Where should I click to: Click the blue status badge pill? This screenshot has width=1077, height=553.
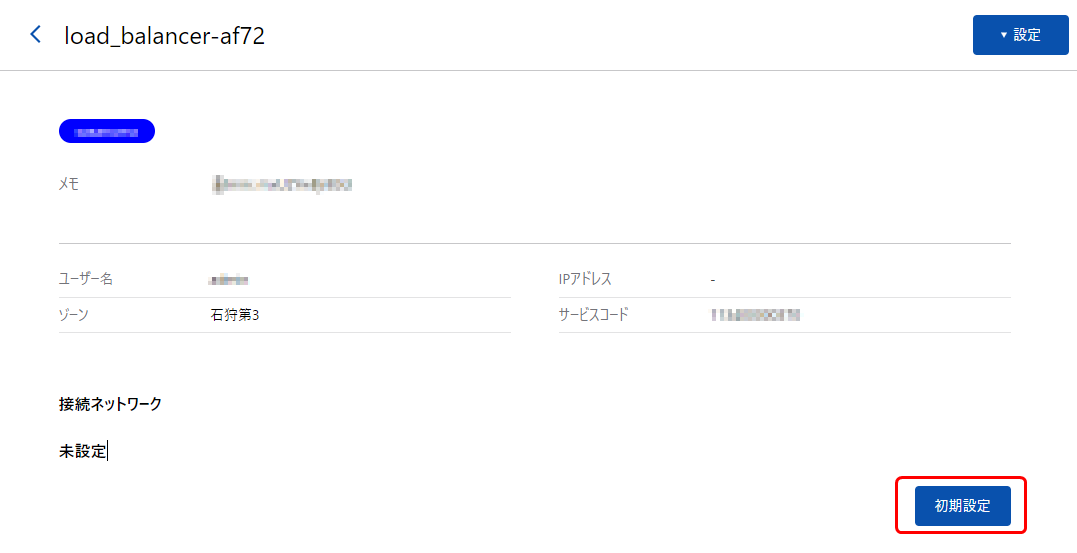[106, 131]
